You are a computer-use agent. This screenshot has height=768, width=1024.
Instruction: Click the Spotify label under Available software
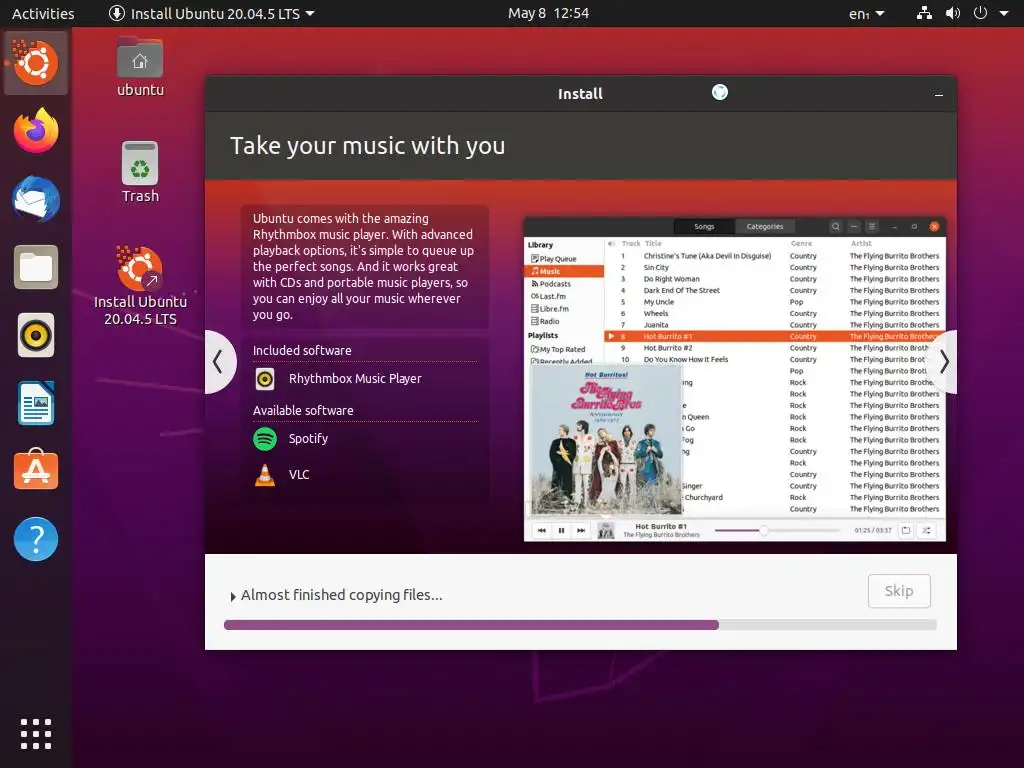[x=308, y=439]
